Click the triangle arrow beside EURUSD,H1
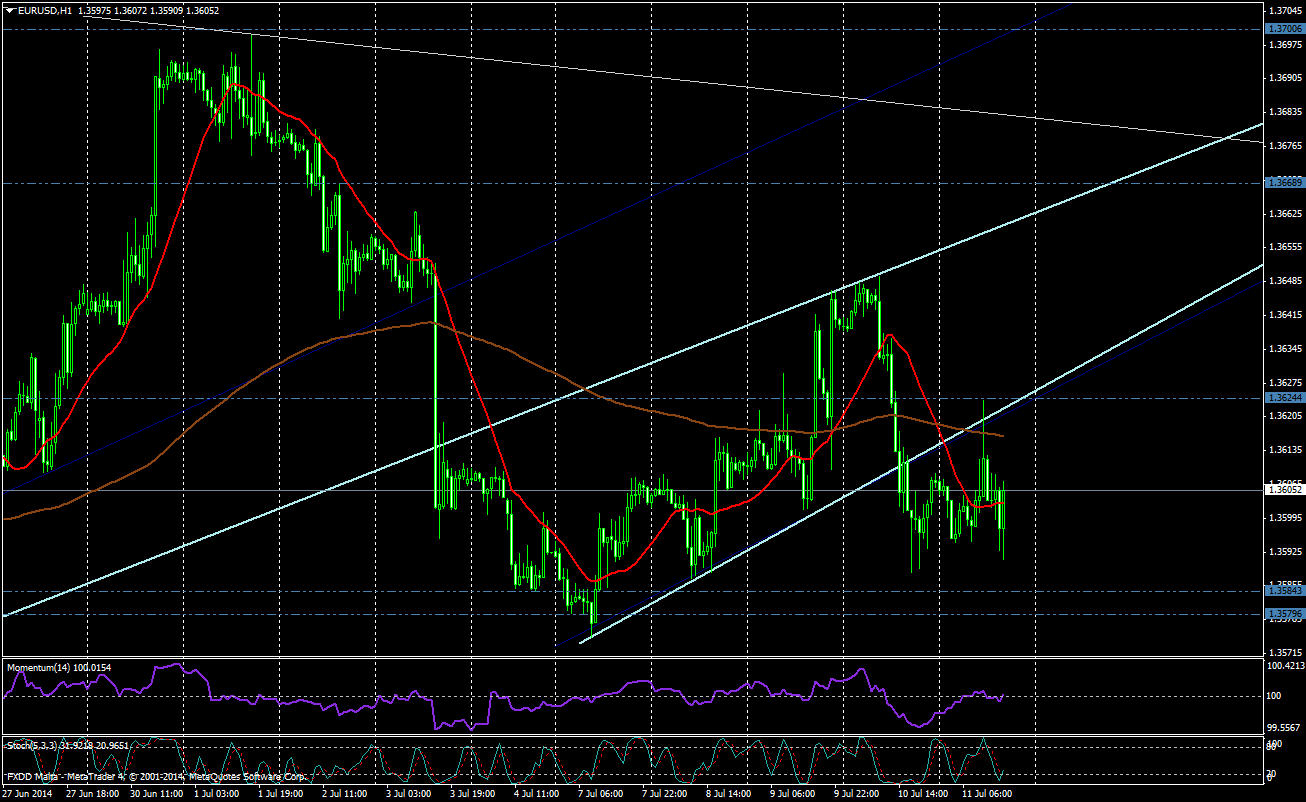 pyautogui.click(x=9, y=10)
